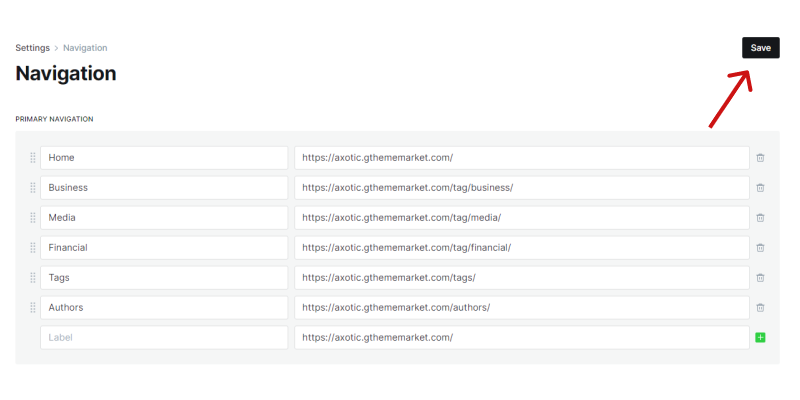The height and width of the screenshot is (400, 800).
Task: Click the Authors URL input field
Action: pos(521,308)
